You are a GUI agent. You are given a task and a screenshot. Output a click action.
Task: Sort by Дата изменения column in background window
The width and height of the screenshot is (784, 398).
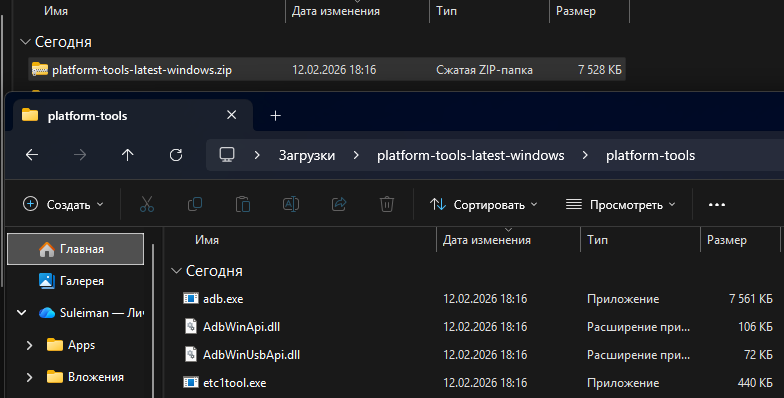point(336,11)
